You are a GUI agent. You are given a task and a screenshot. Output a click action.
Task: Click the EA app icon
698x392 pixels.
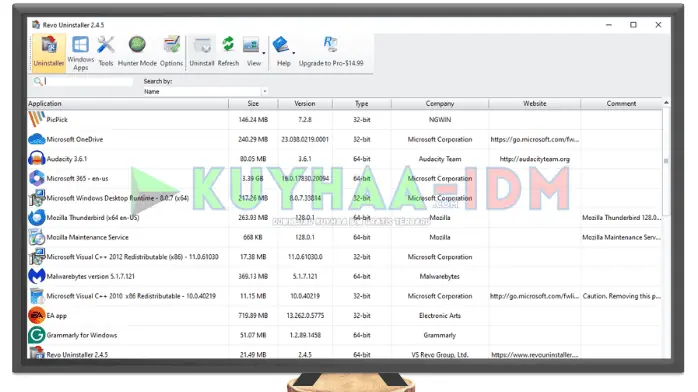(x=37, y=315)
